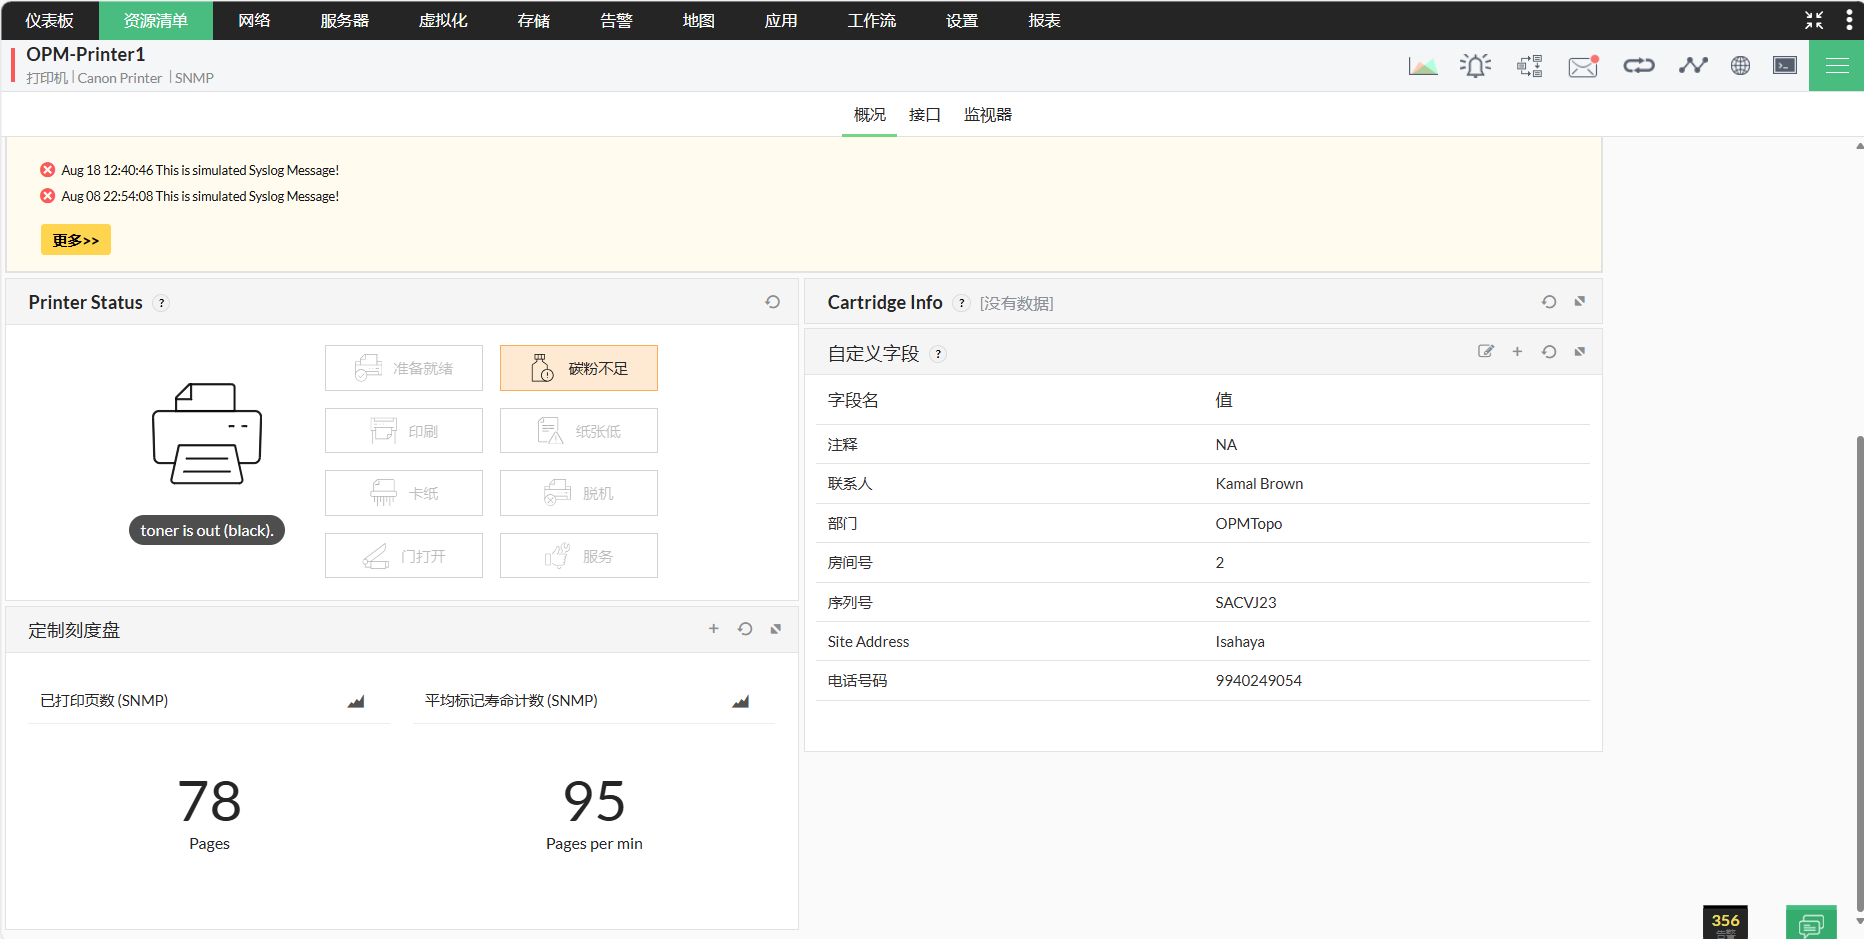View history graph for 已打印页数
This screenshot has width=1864, height=939.
click(x=356, y=700)
